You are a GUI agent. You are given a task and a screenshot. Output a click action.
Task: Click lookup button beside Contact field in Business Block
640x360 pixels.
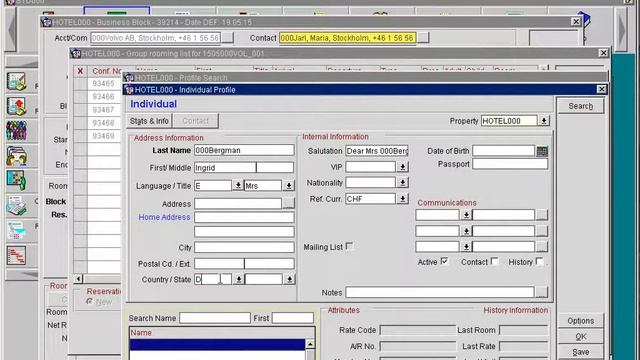click(423, 38)
